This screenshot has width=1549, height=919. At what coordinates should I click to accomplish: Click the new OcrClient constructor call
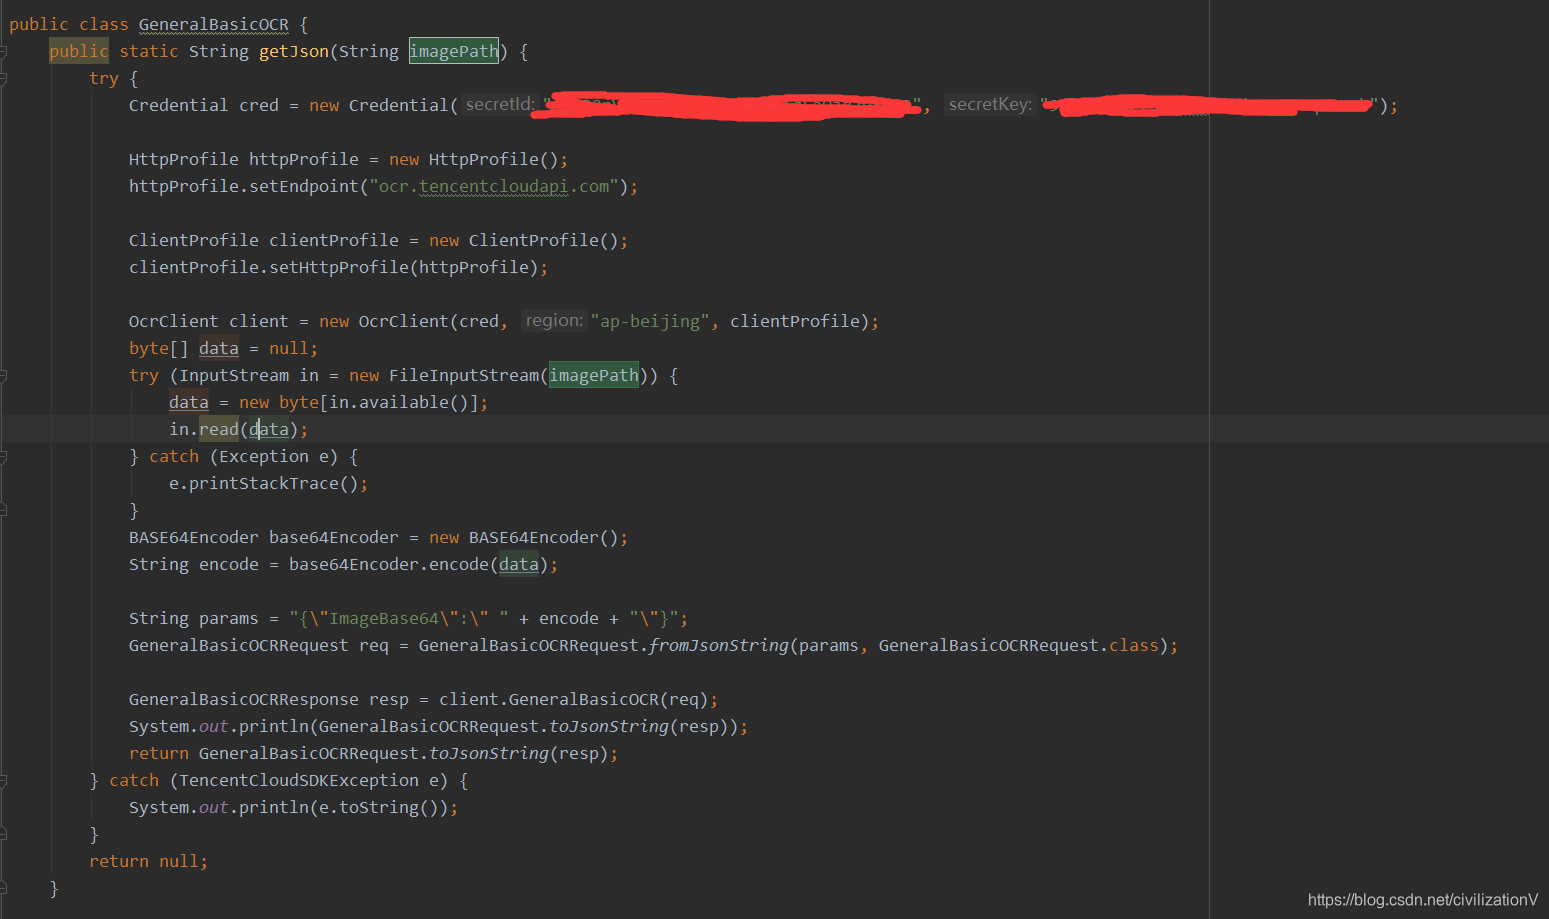pyautogui.click(x=384, y=322)
